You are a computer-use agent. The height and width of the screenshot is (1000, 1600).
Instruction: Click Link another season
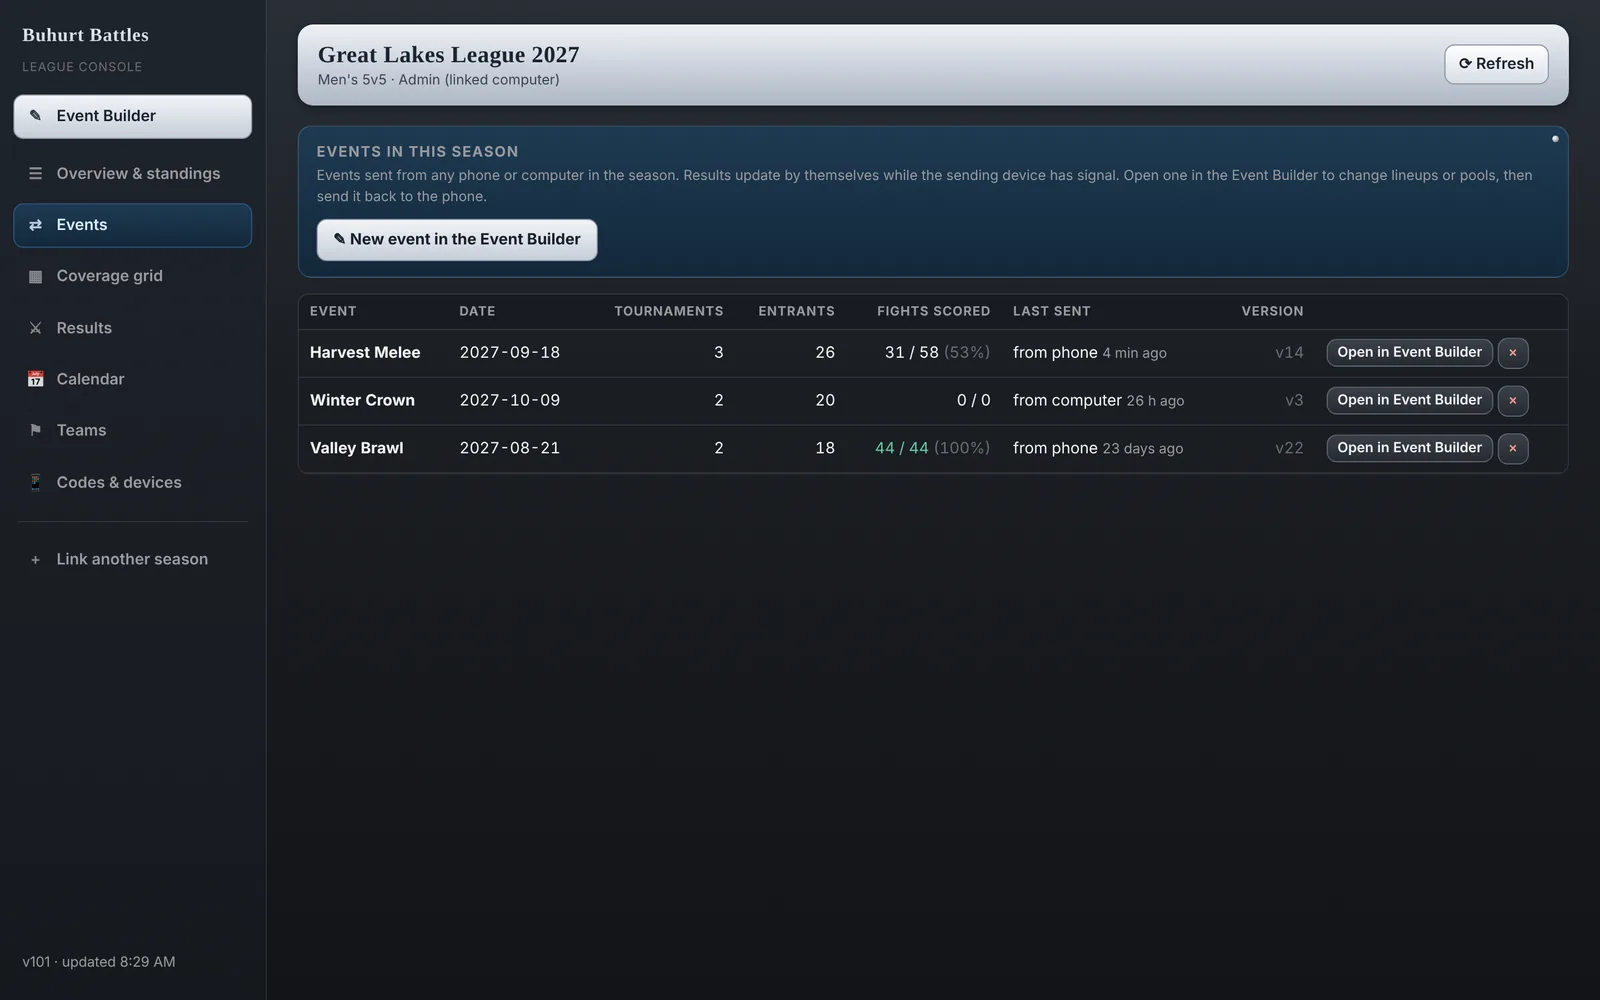point(133,560)
